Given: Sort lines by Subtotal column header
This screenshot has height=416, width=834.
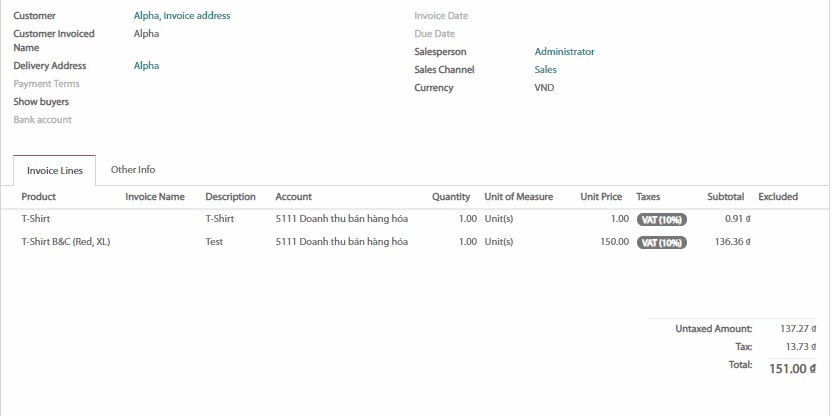Looking at the screenshot, I should (725, 197).
